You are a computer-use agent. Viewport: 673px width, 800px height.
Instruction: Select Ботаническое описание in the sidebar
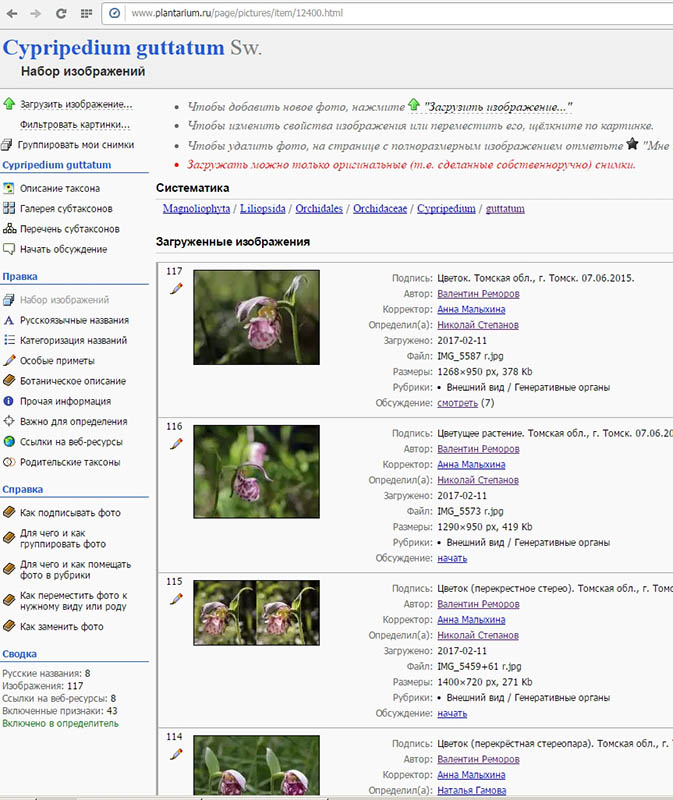(72, 381)
